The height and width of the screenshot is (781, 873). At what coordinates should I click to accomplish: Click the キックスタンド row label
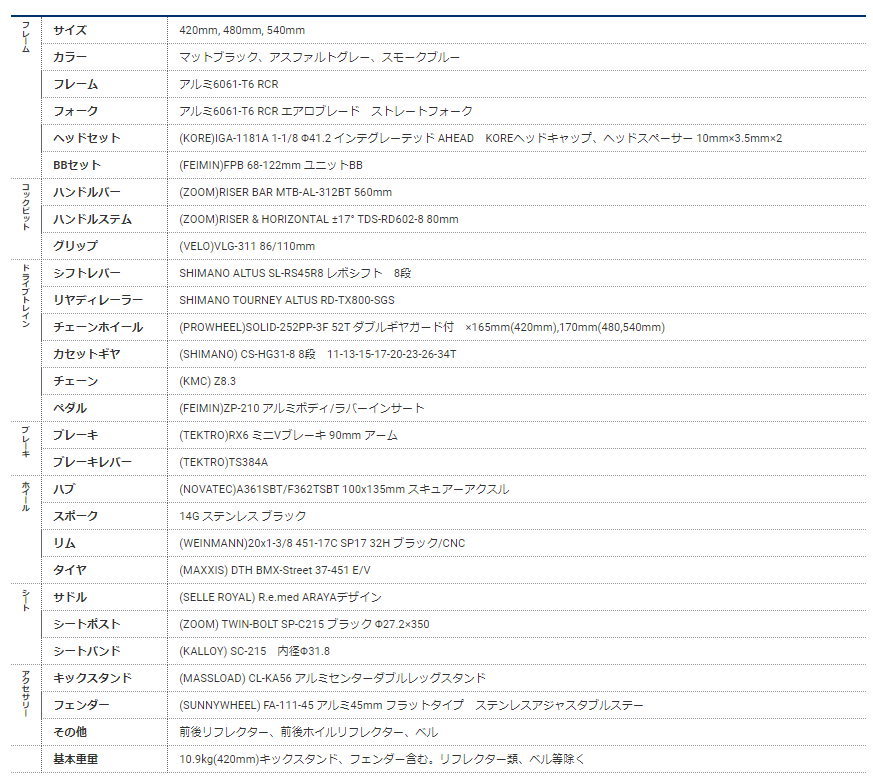click(92, 678)
